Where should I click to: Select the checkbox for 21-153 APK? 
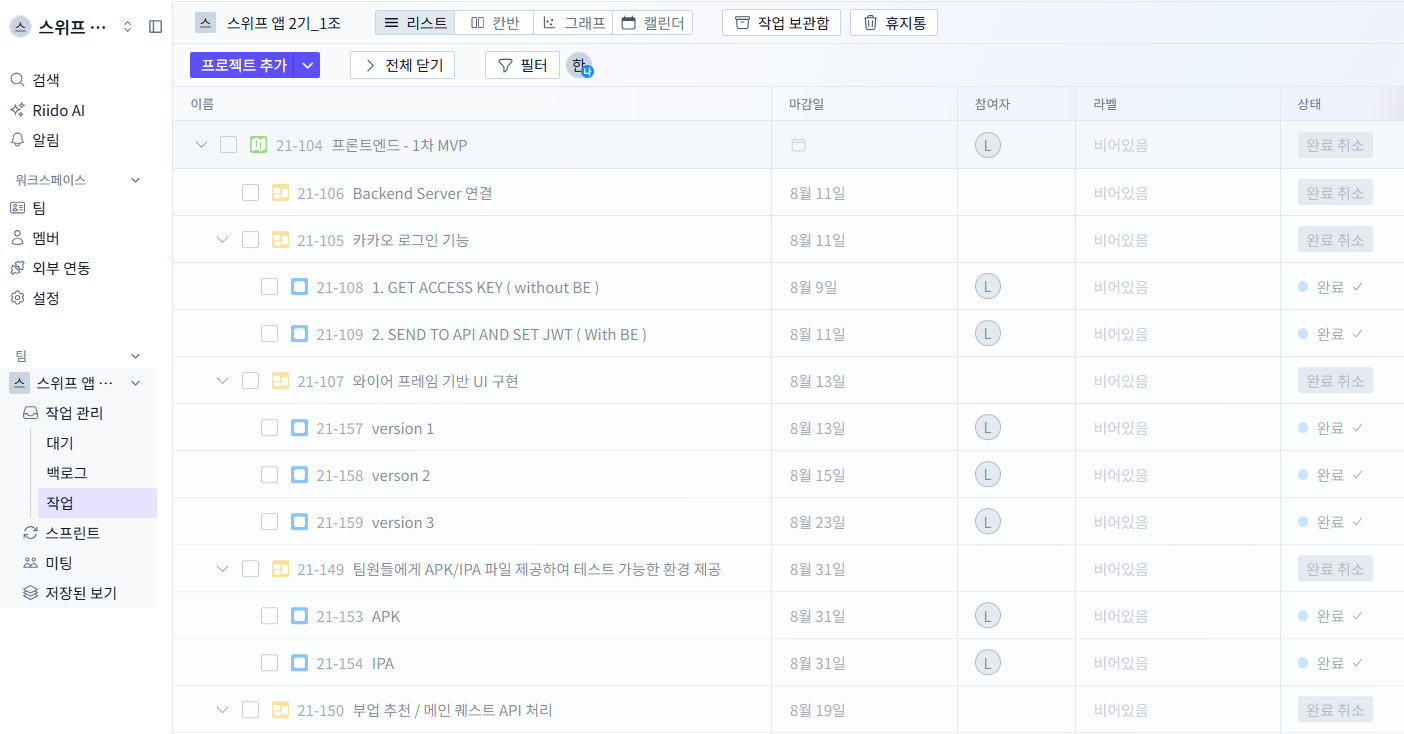tap(269, 616)
